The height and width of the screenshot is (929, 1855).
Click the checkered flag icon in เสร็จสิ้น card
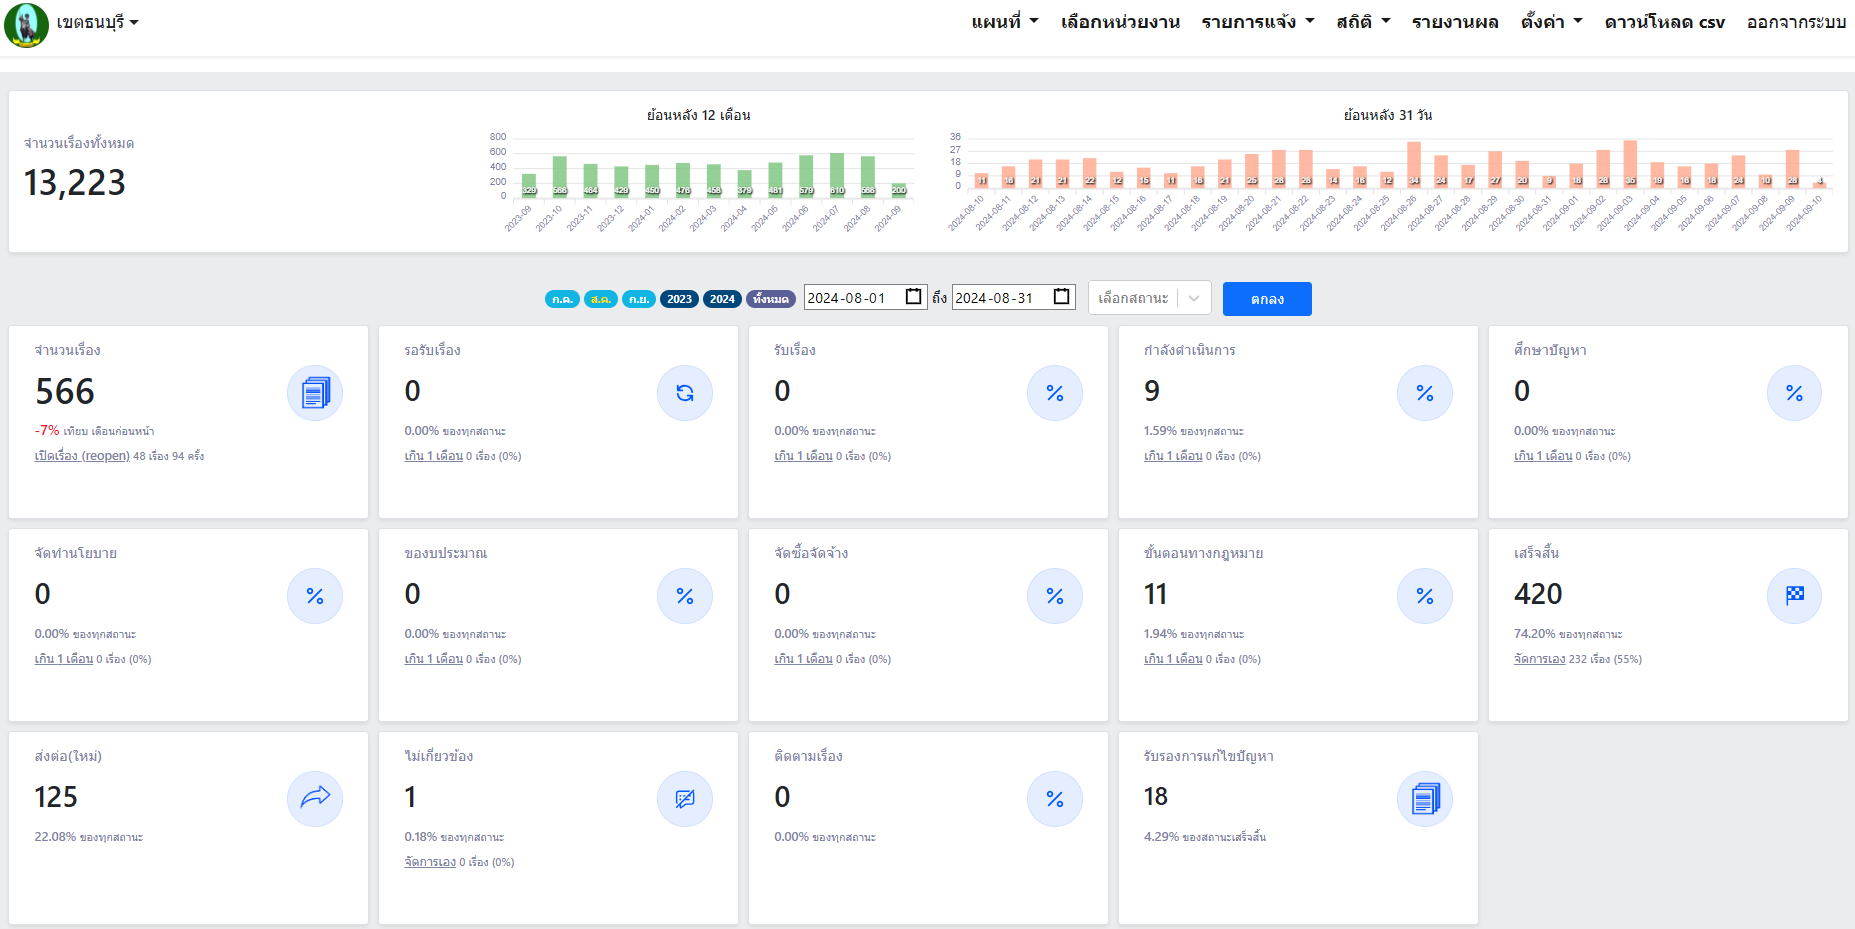click(1795, 596)
